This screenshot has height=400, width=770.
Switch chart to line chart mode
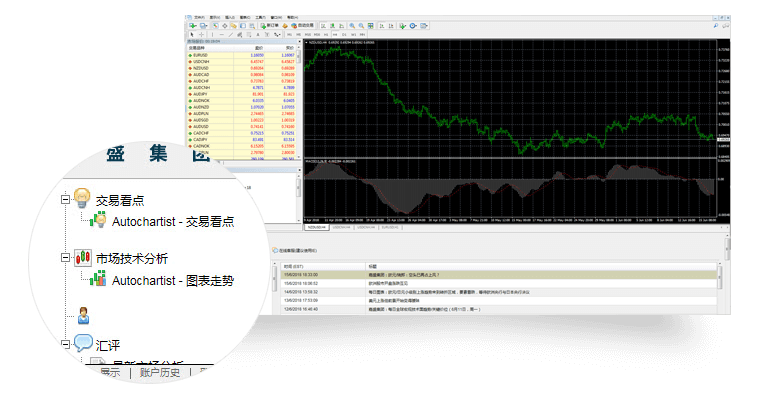[341, 26]
